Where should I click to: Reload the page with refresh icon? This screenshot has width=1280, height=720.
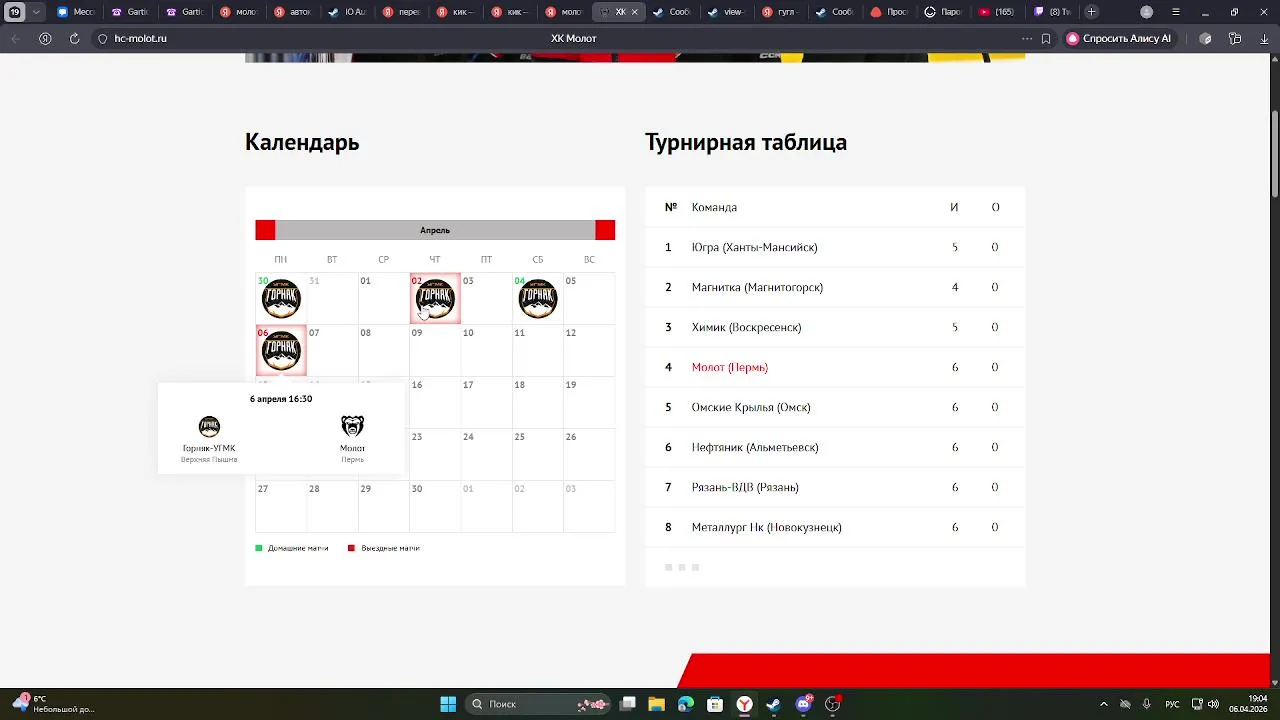74,38
